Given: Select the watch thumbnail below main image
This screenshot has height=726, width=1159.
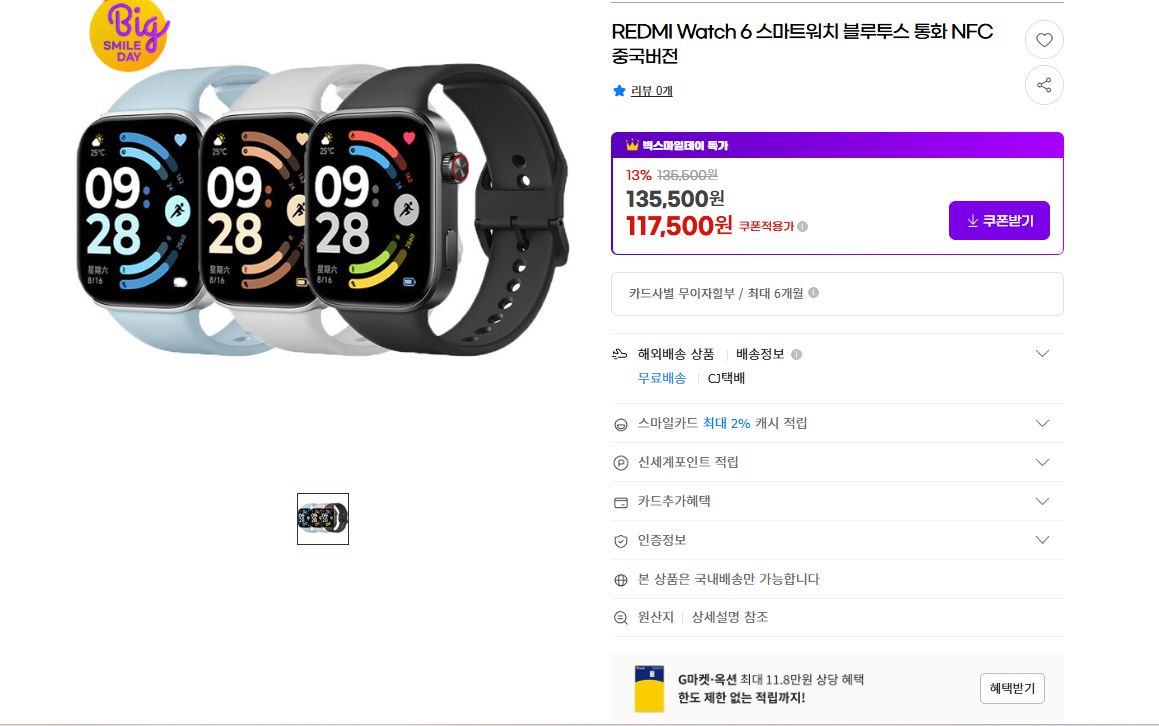Looking at the screenshot, I should pos(323,519).
